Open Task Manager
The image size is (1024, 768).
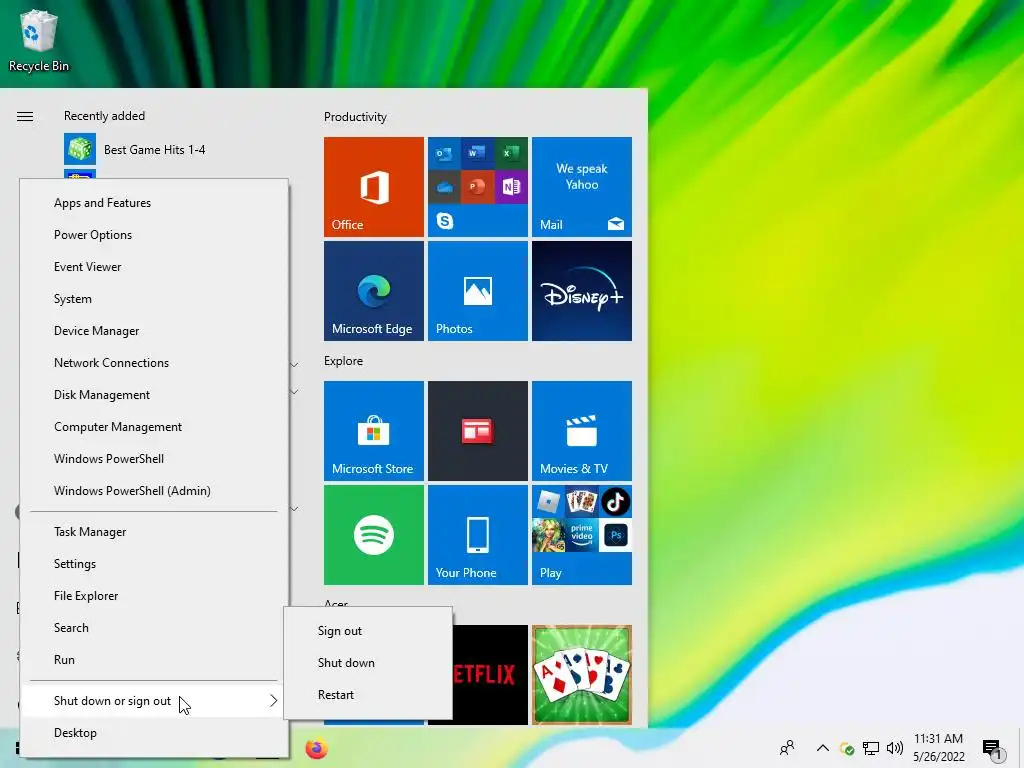coord(154,532)
